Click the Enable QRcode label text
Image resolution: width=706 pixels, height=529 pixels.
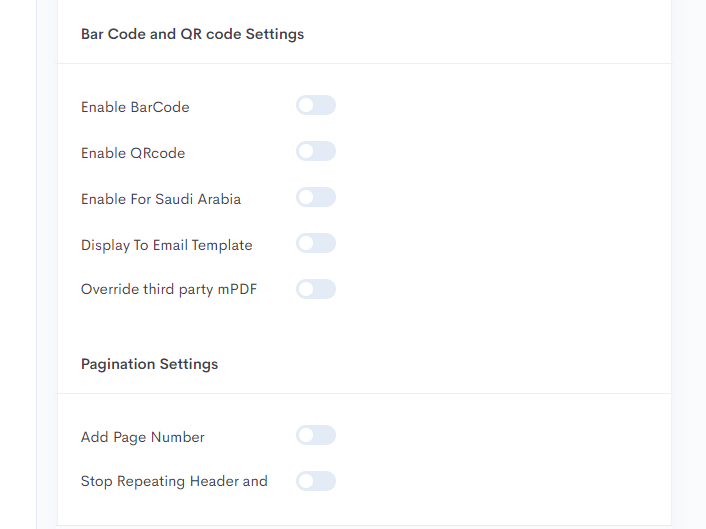coord(133,153)
